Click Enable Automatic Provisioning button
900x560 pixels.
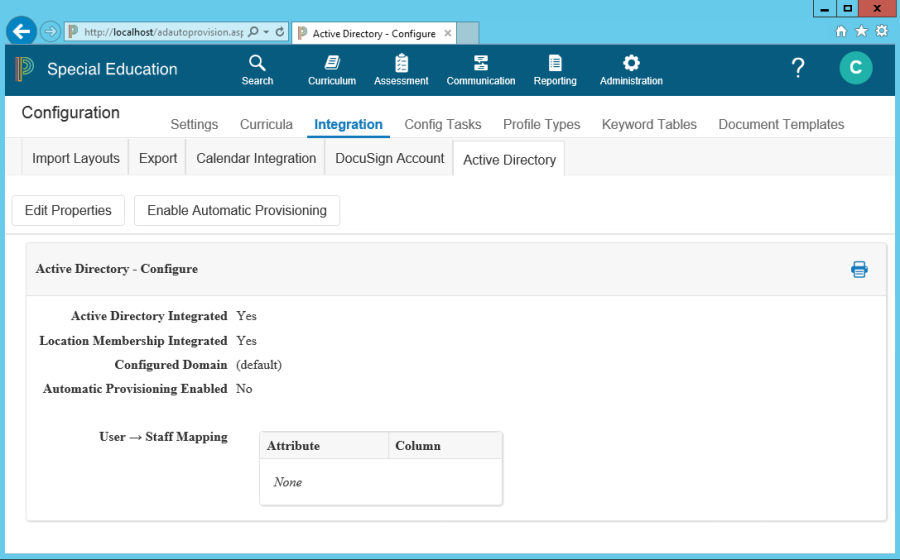[x=237, y=211]
